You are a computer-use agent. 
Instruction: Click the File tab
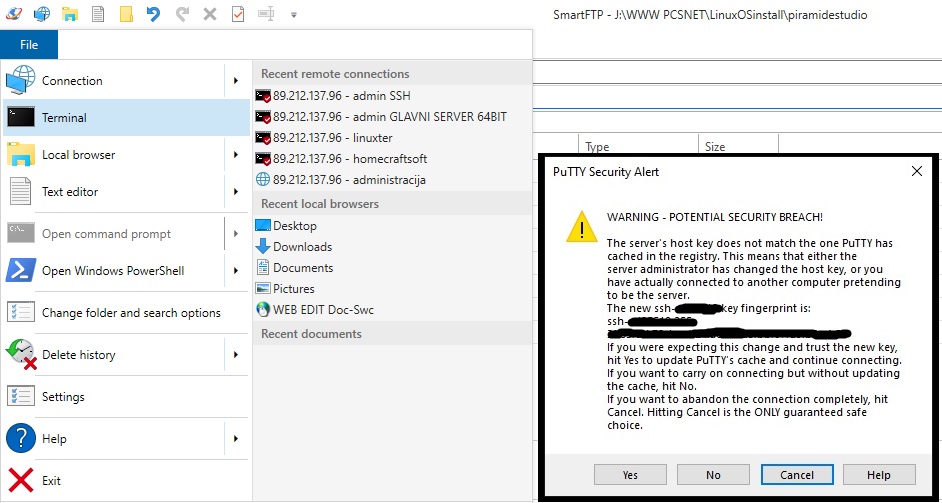29,44
